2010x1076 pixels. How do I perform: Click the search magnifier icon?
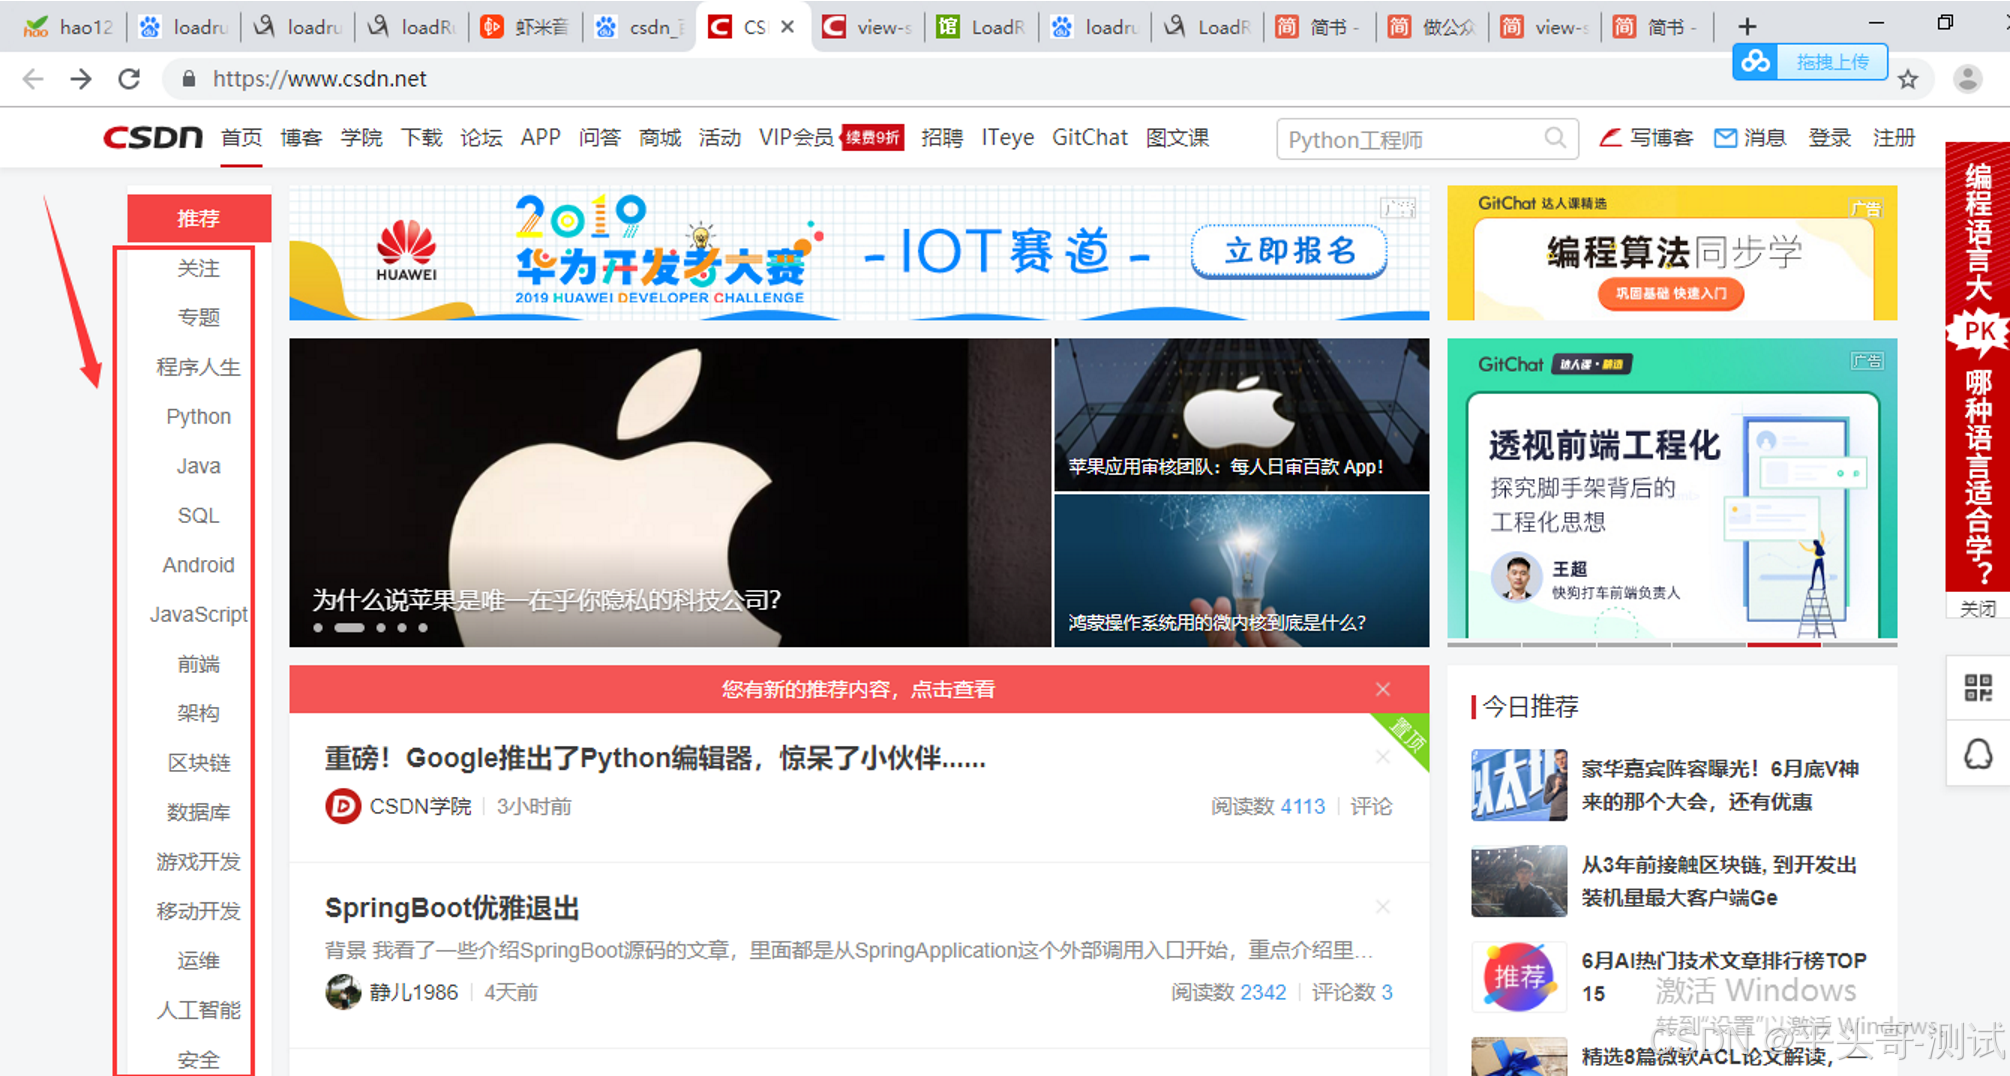tap(1555, 138)
